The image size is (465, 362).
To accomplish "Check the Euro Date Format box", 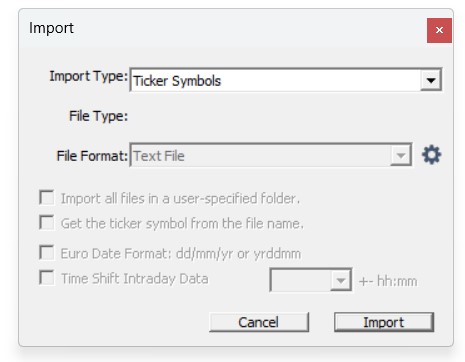I will pyautogui.click(x=47, y=252).
